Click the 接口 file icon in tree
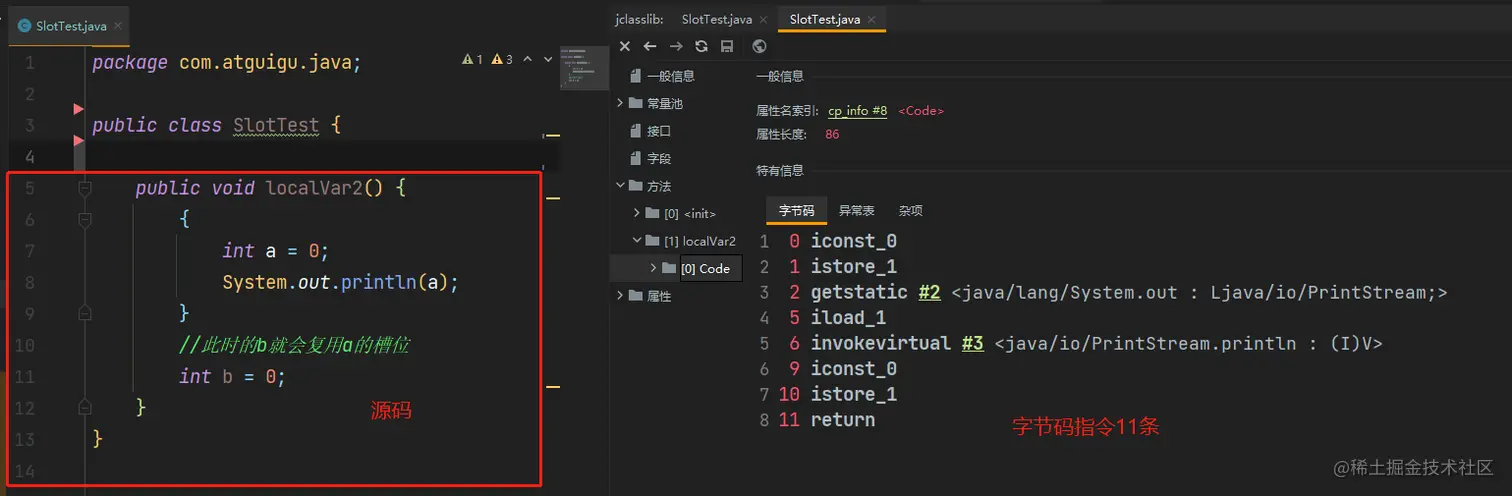1512x496 pixels. (x=636, y=131)
